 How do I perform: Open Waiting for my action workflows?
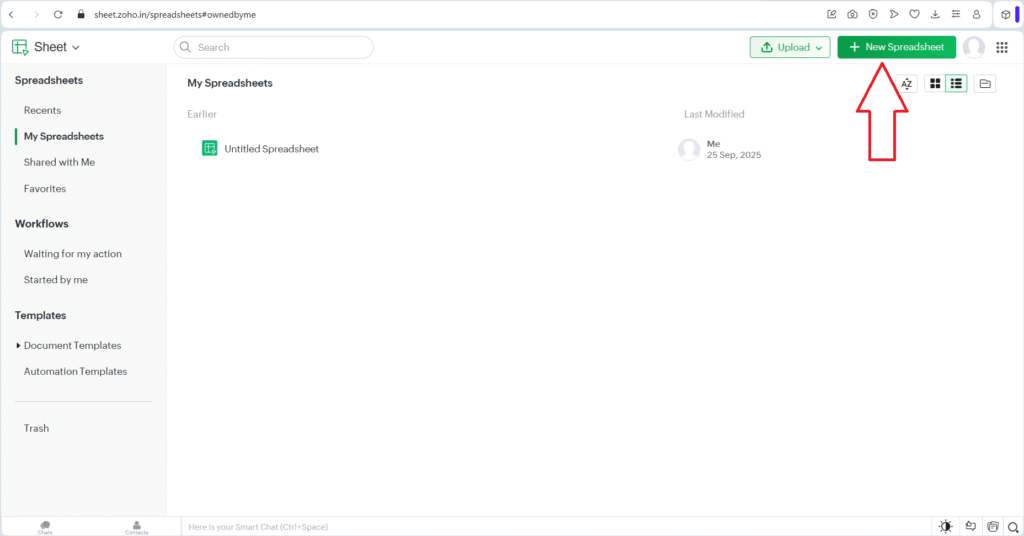coord(72,254)
